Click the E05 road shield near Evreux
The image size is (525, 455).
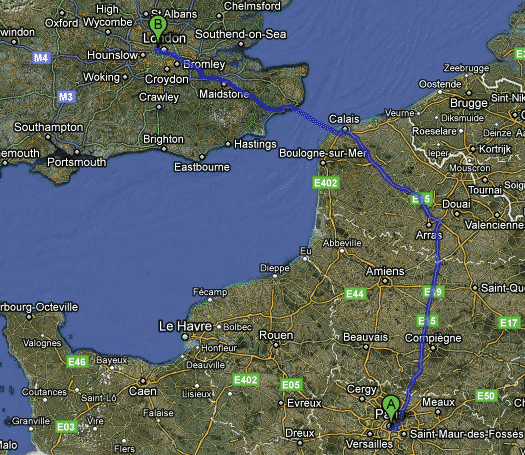[x=291, y=385]
